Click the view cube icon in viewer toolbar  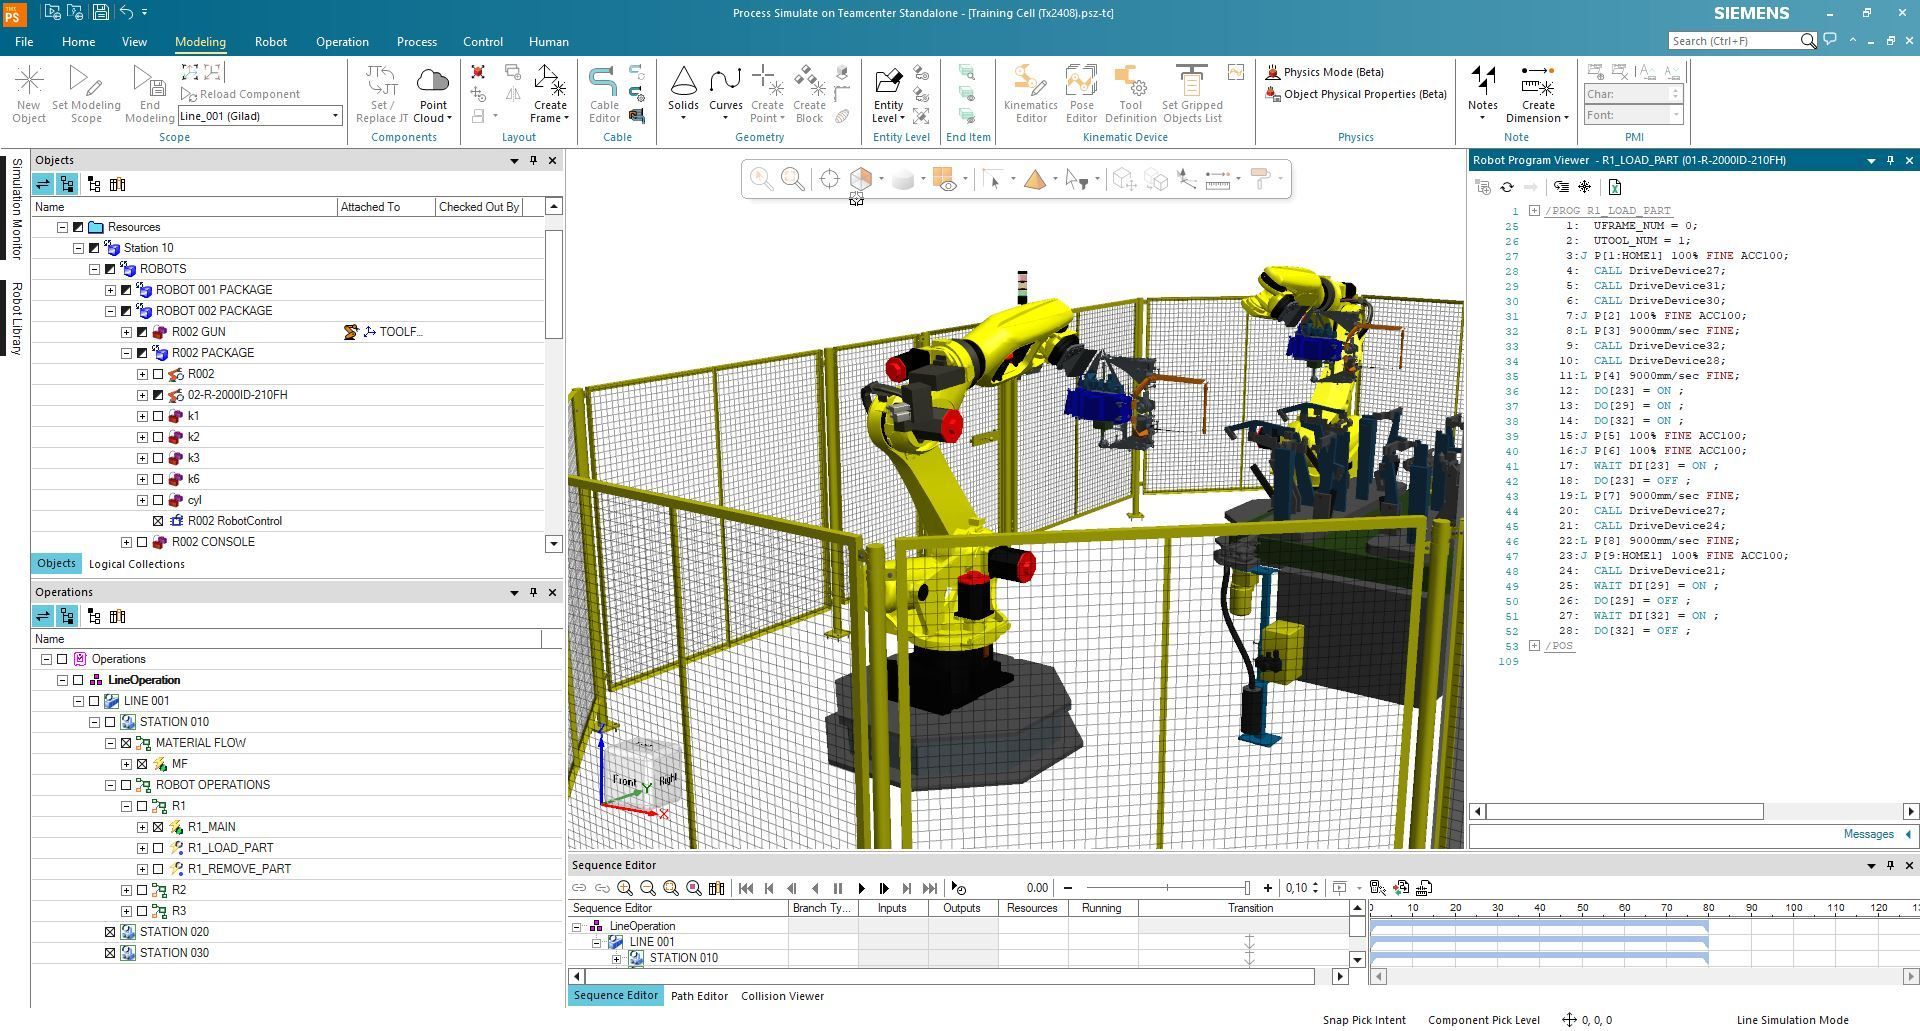pyautogui.click(x=860, y=179)
